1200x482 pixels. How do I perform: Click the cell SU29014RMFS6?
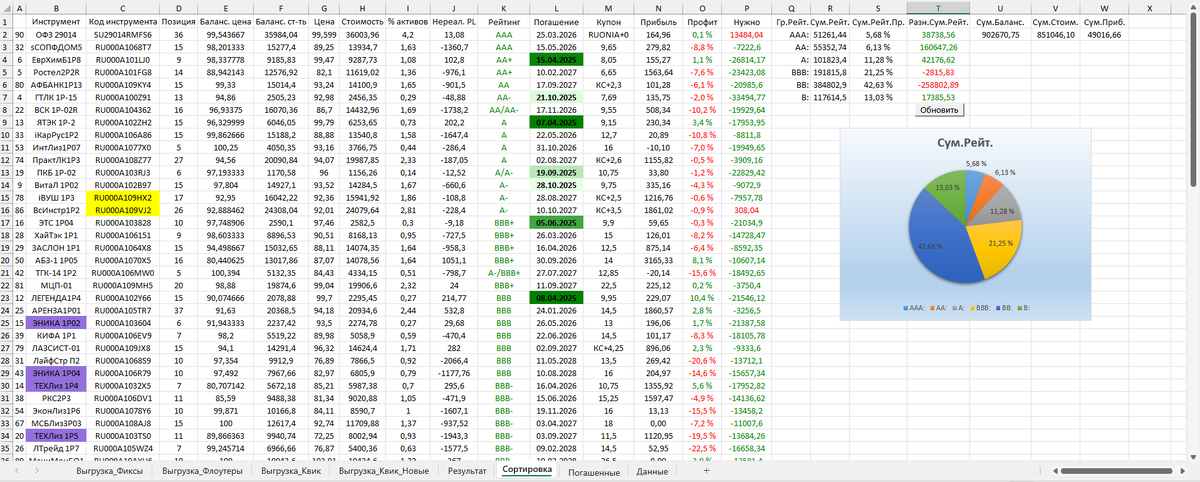[x=121, y=34]
